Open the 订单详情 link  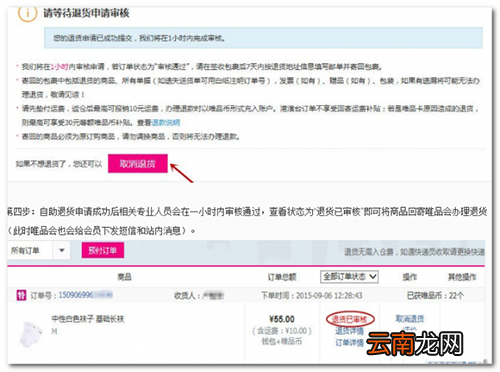pyautogui.click(x=349, y=342)
